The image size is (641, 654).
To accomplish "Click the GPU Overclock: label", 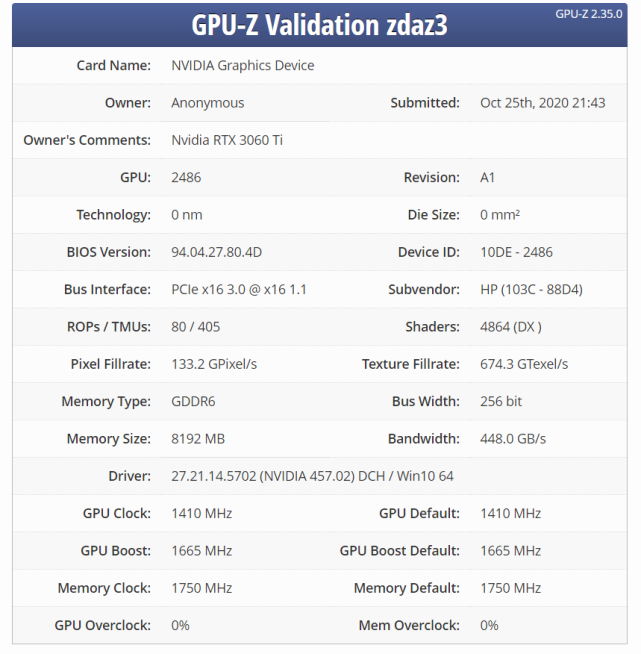I will (x=103, y=625).
